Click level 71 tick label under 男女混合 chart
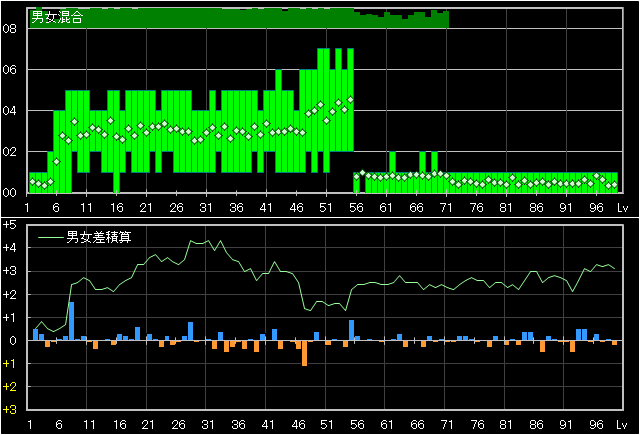This screenshot has width=640, height=435. 446,208
